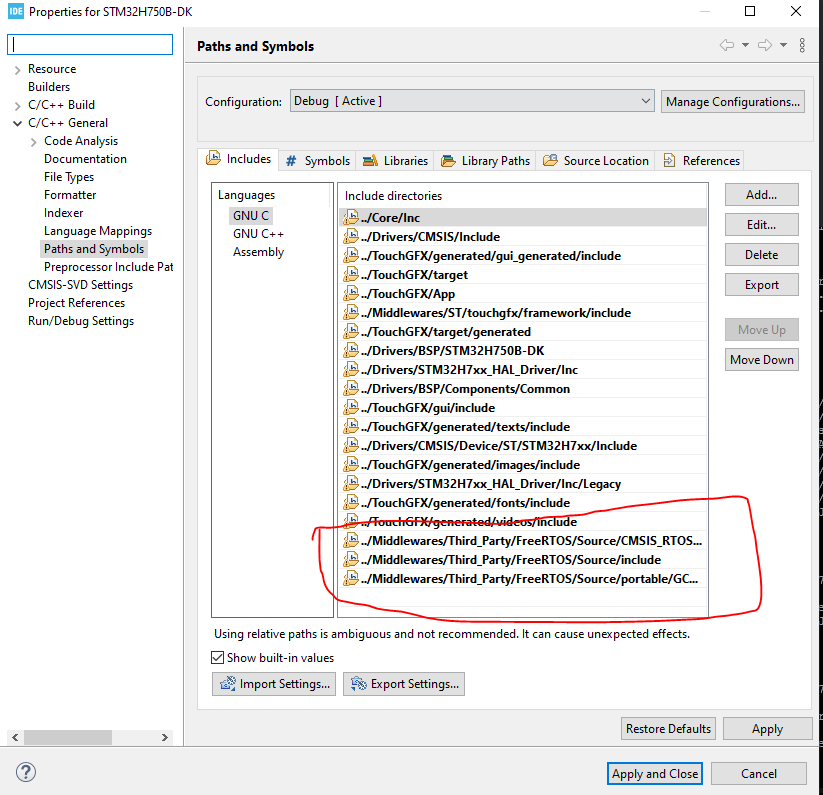This screenshot has width=823, height=795.
Task: Open Run/Debug Settings in tree
Action: pos(81,321)
